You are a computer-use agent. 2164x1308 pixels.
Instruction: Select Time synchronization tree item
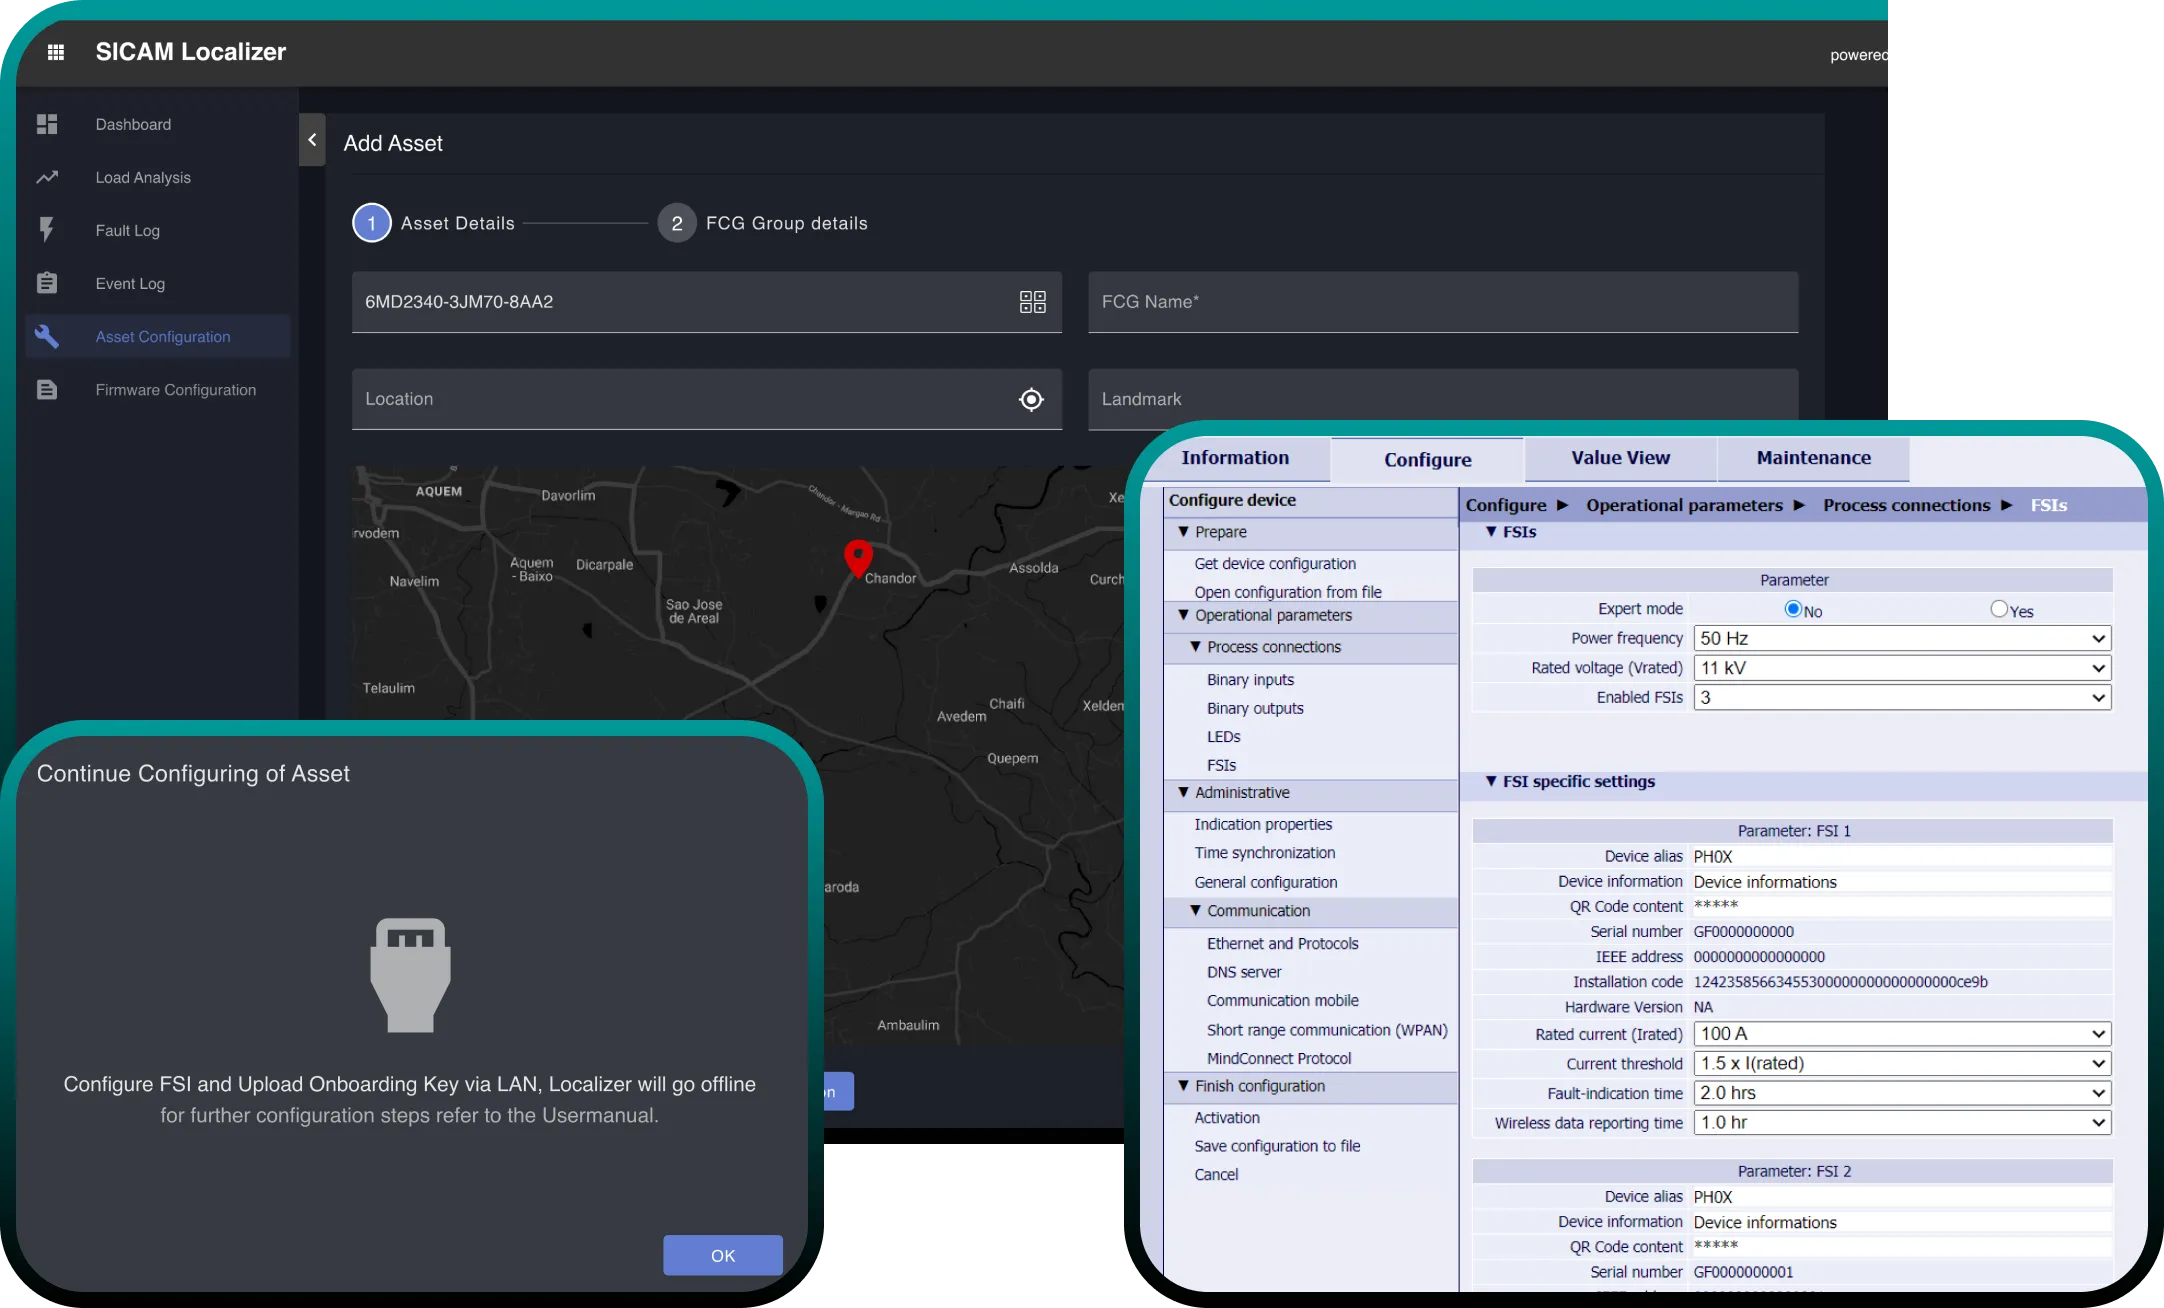tap(1264, 852)
